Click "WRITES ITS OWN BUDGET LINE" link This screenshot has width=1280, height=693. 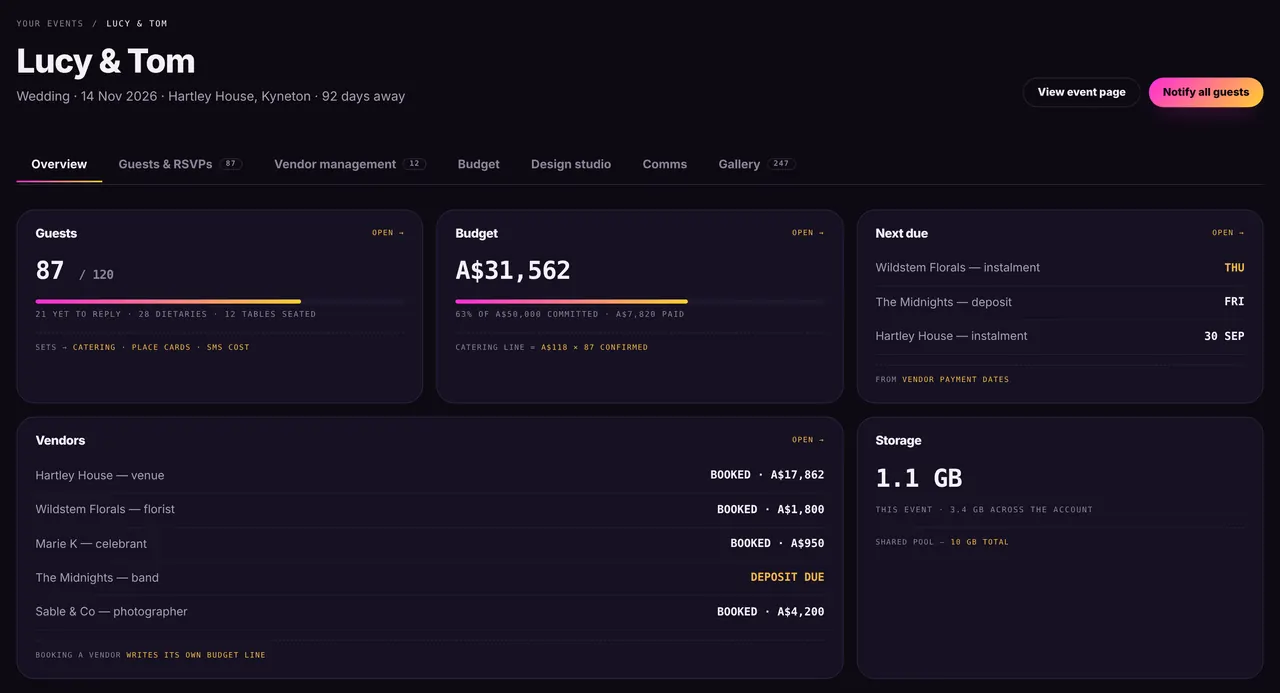pyautogui.click(x=196, y=655)
